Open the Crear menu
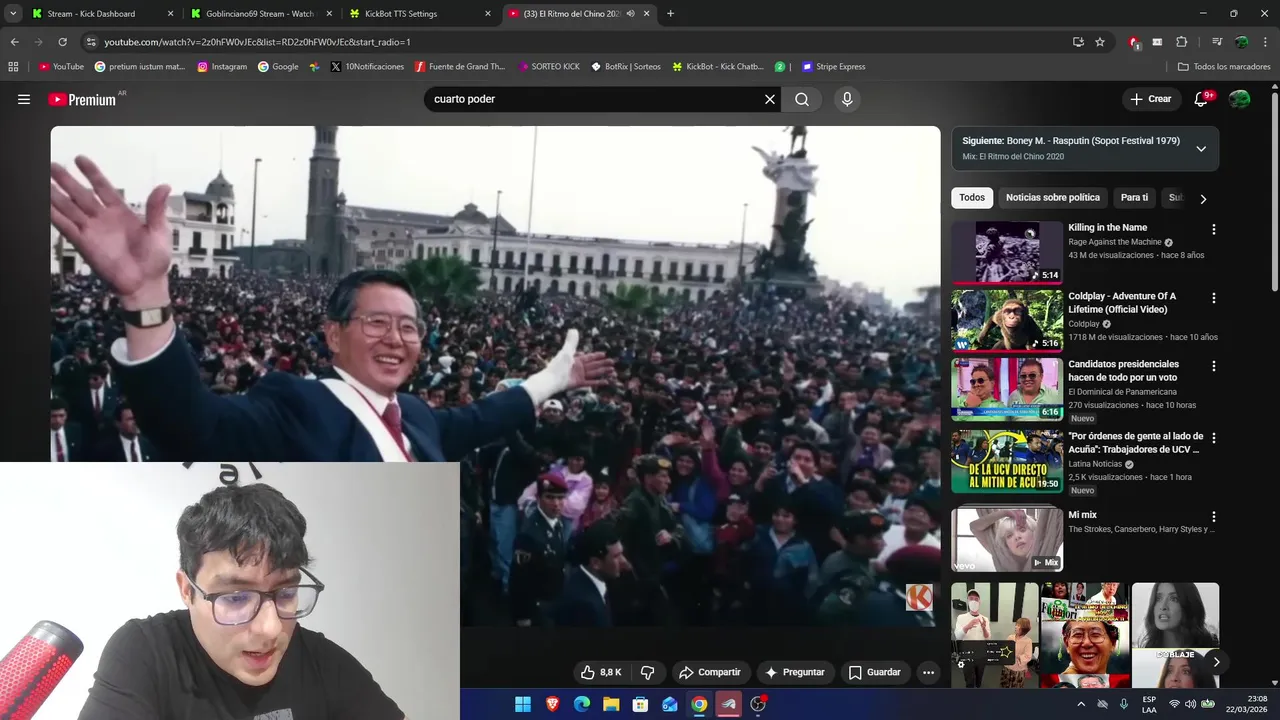This screenshot has width=1280, height=720. [1151, 99]
